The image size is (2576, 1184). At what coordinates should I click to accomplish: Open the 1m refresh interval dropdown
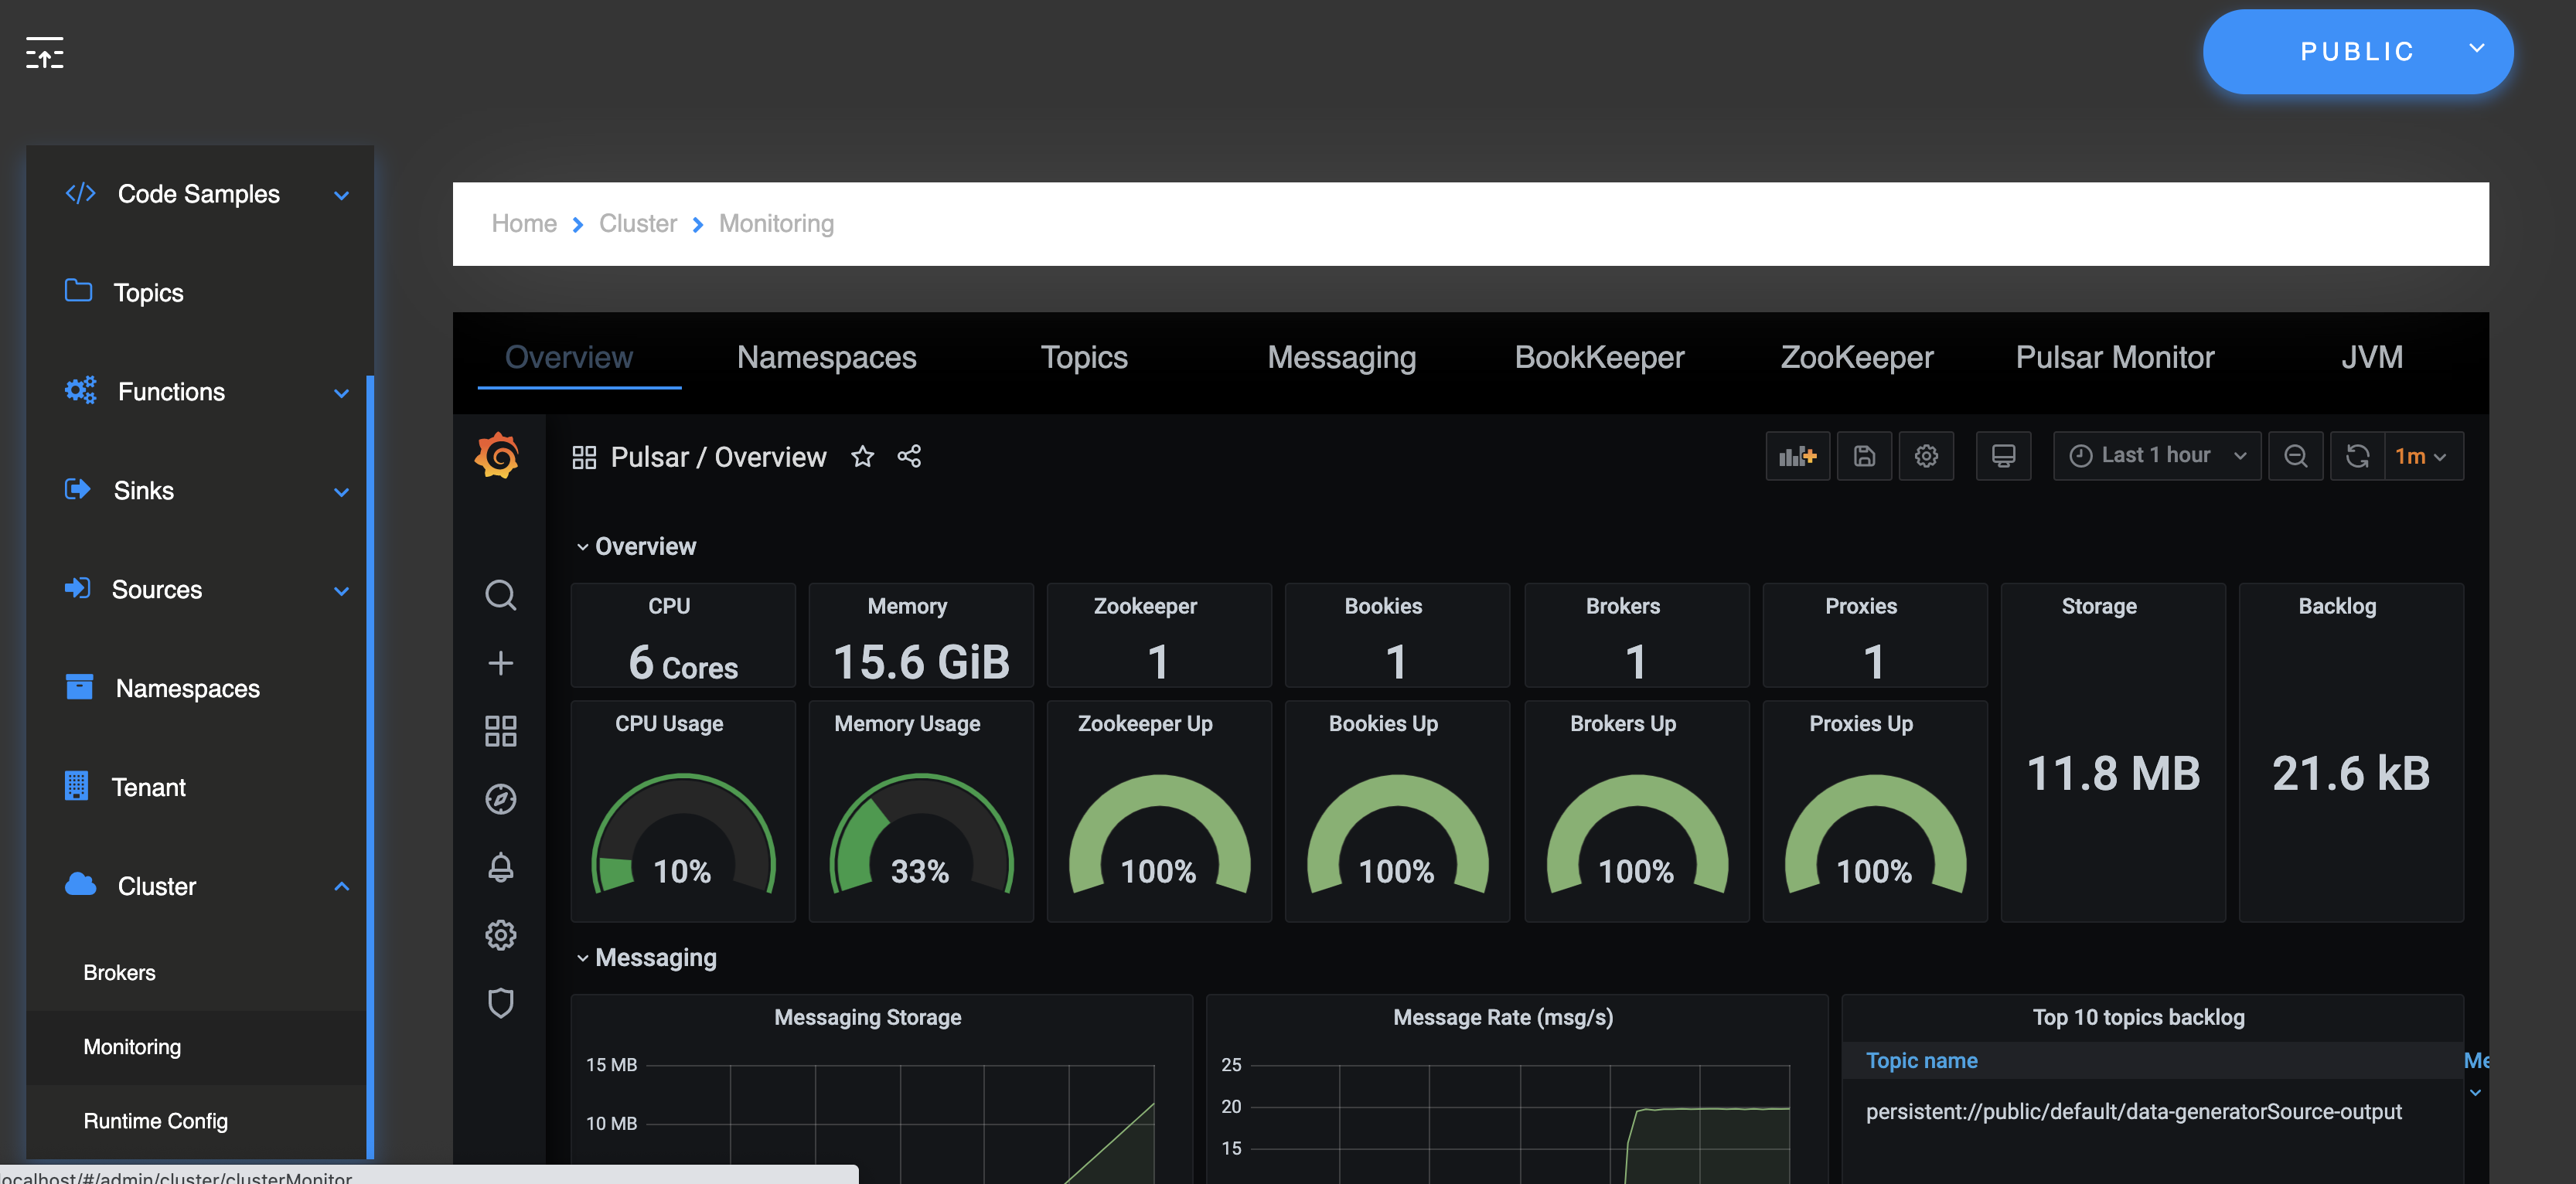(x=2422, y=456)
